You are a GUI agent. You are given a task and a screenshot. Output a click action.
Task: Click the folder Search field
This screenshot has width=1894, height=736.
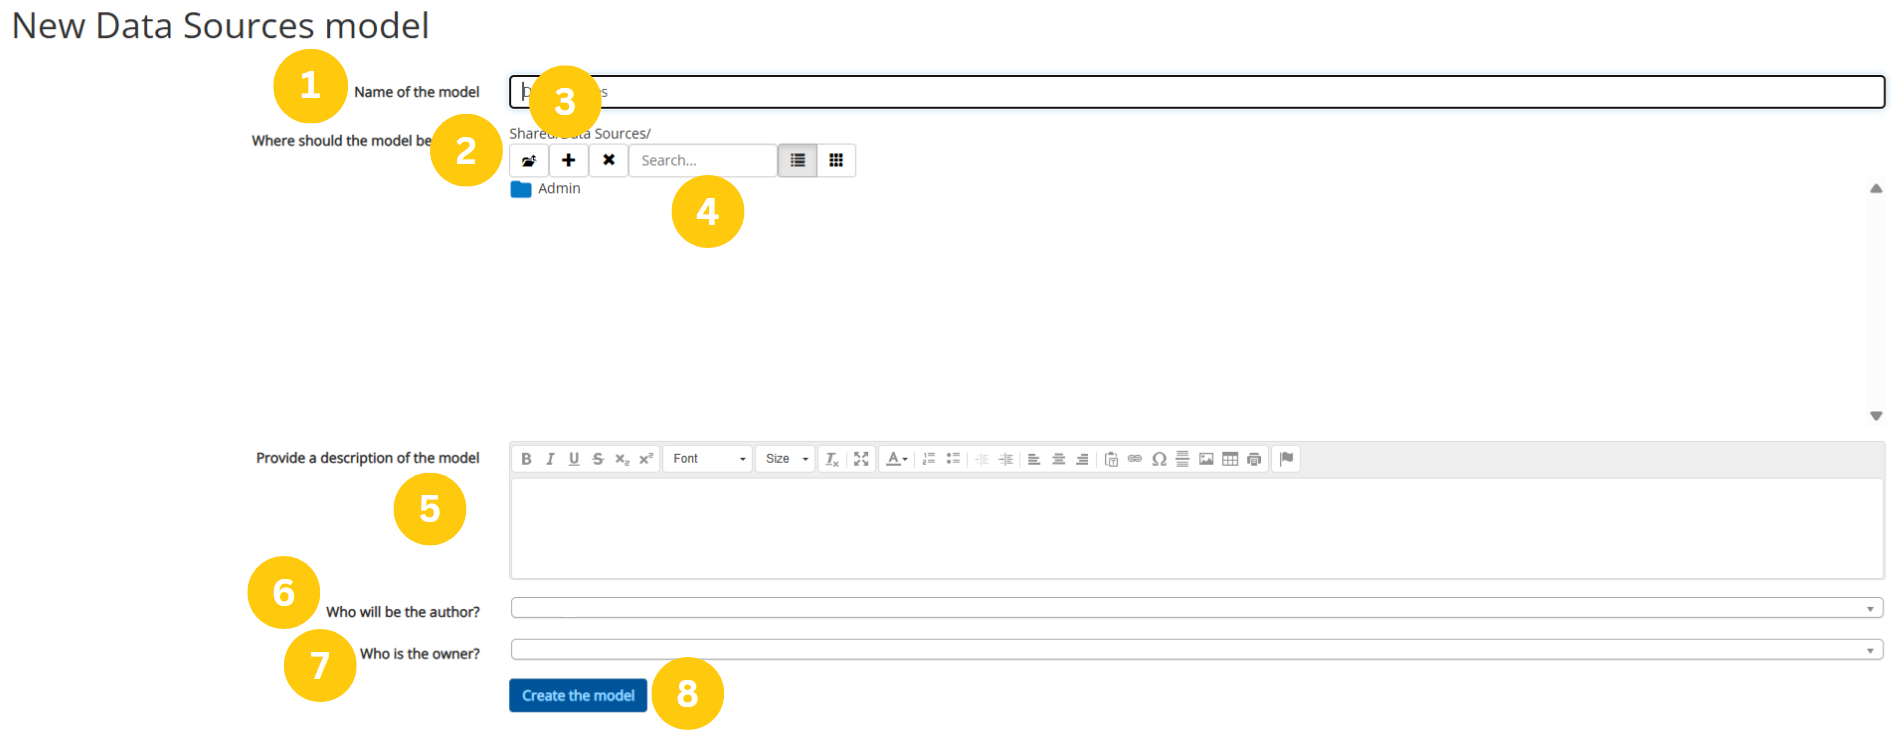[x=702, y=160]
